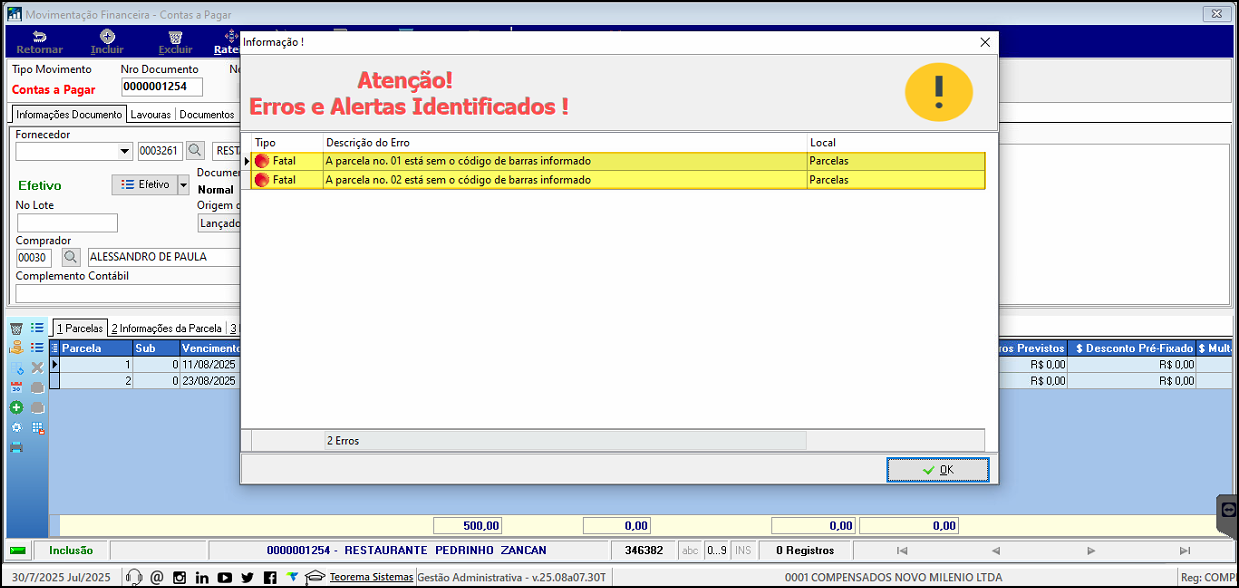Screen dimensions: 1239x588
Task: Click the trash bin icon in parcelas sidebar
Action: (16, 328)
